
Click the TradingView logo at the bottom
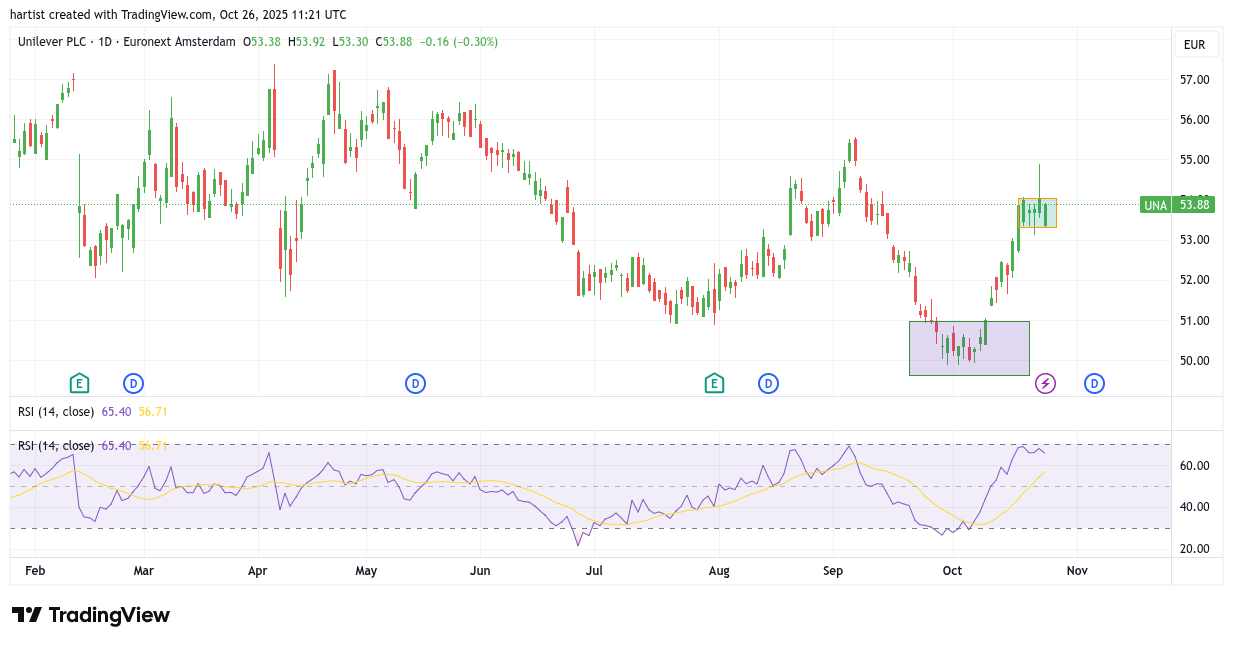(91, 615)
